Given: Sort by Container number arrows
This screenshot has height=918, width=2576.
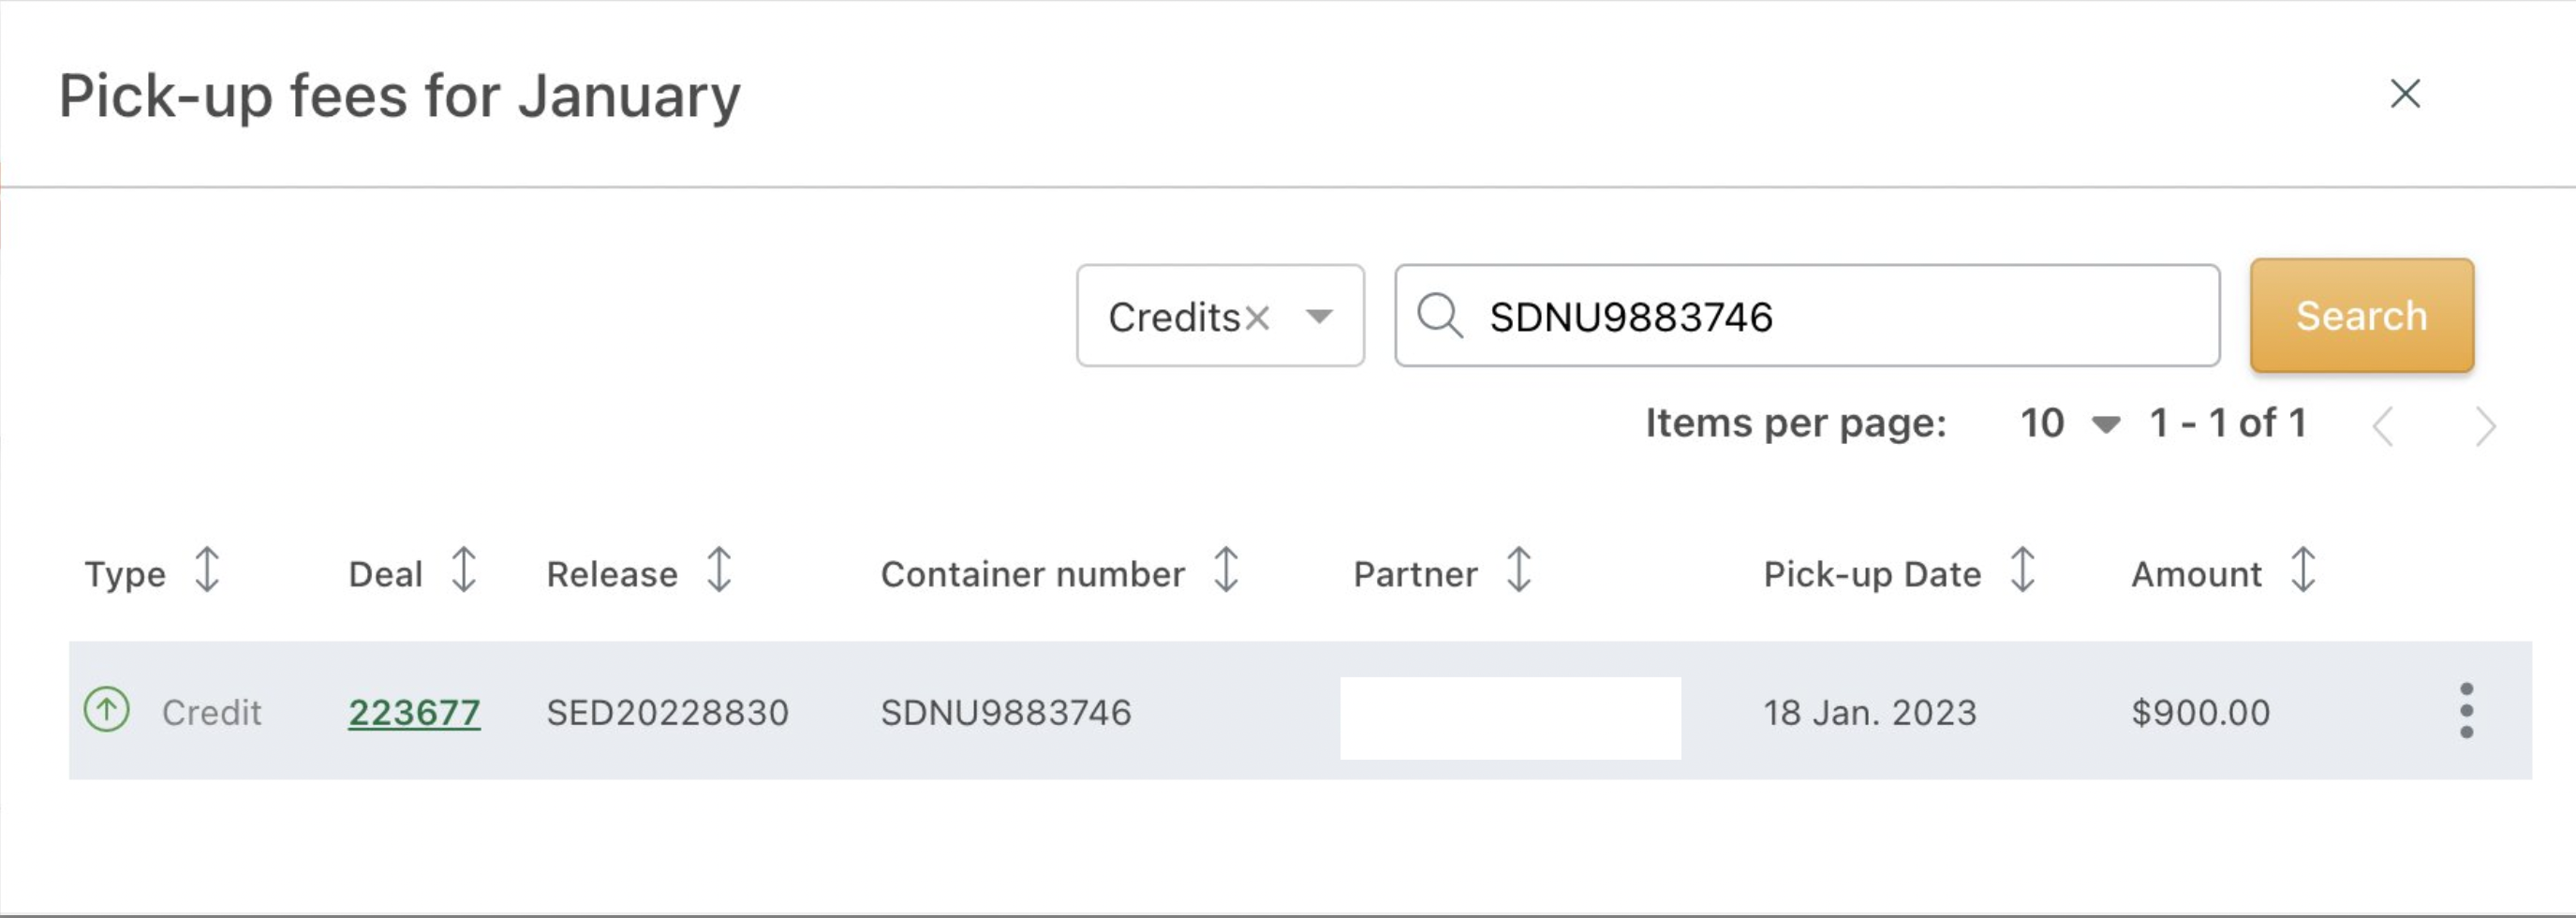Looking at the screenshot, I should click(1226, 570).
